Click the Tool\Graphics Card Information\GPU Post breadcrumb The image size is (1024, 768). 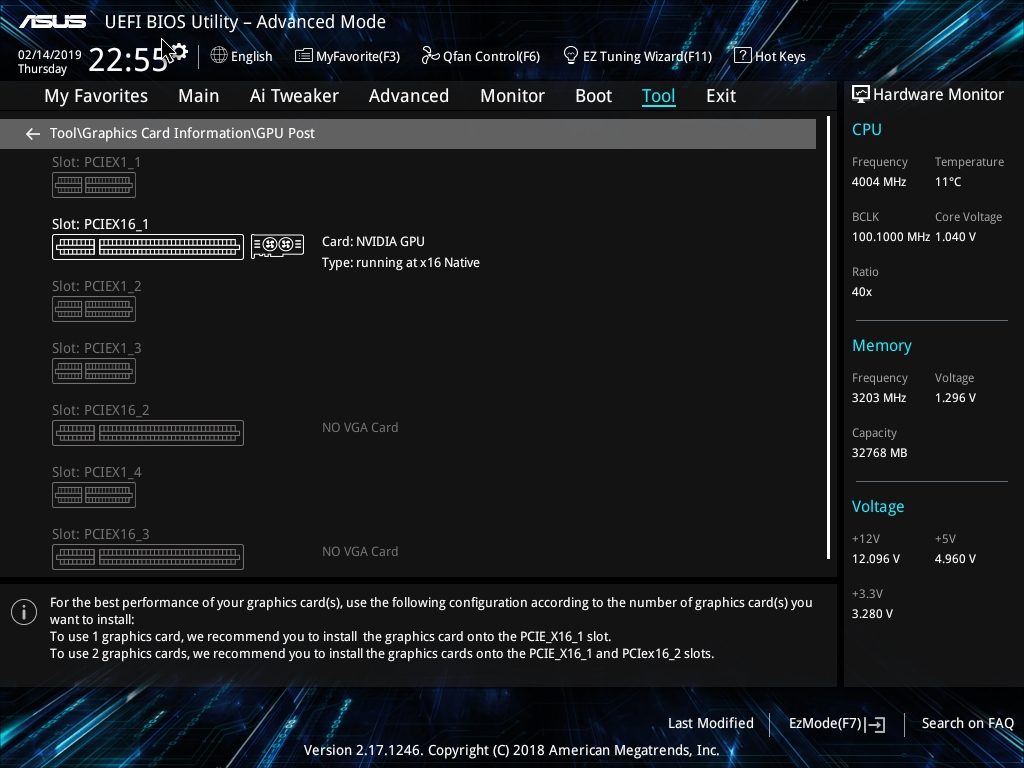[182, 133]
